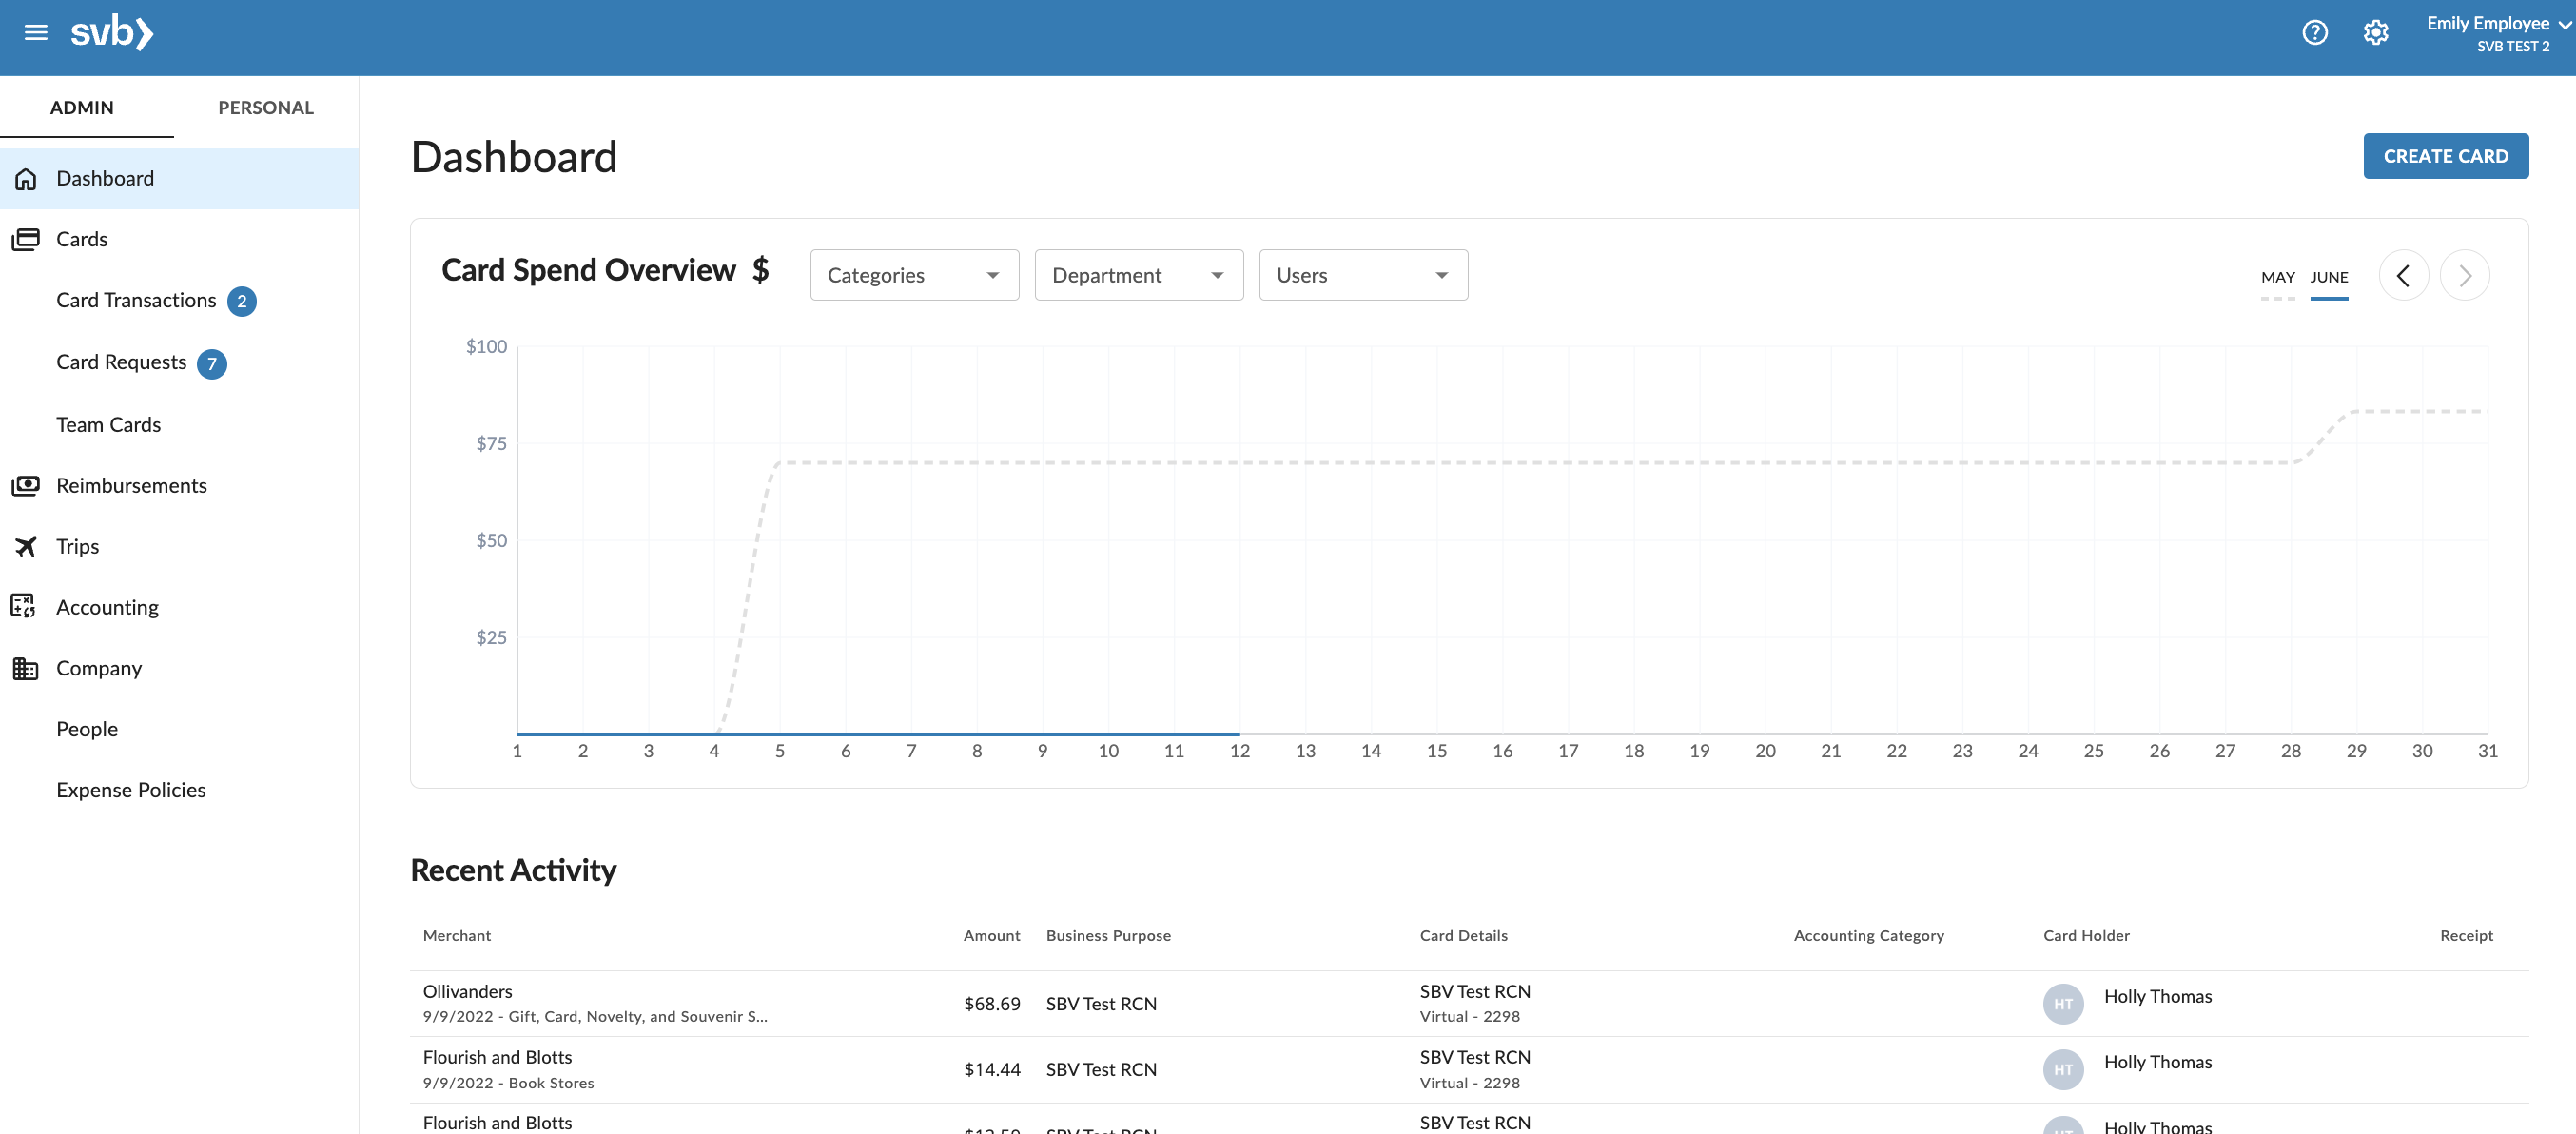Open Cards in the sidebar
2576x1134 pixels.
click(x=179, y=240)
